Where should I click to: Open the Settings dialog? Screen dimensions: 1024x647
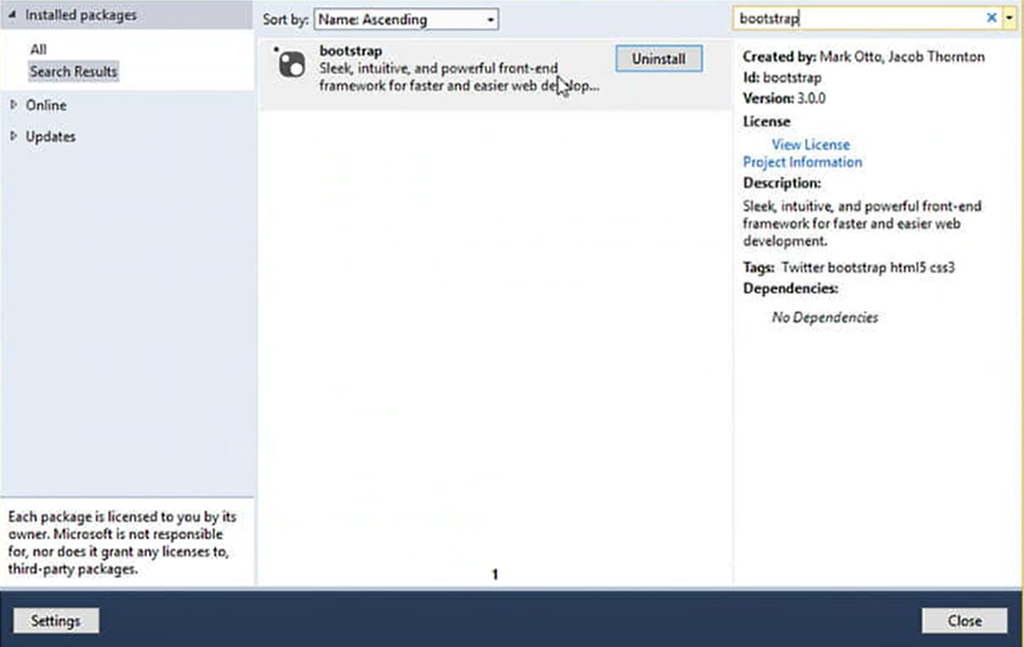point(56,620)
